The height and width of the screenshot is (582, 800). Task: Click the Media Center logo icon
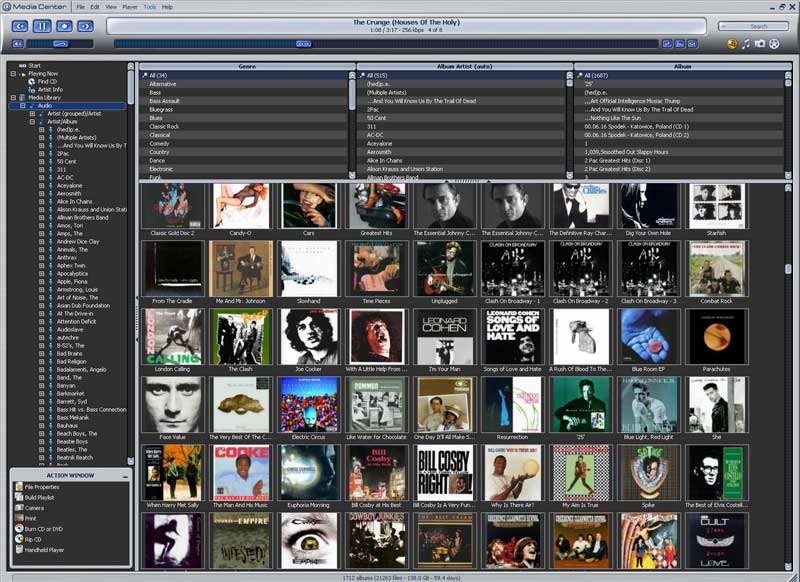click(7, 7)
